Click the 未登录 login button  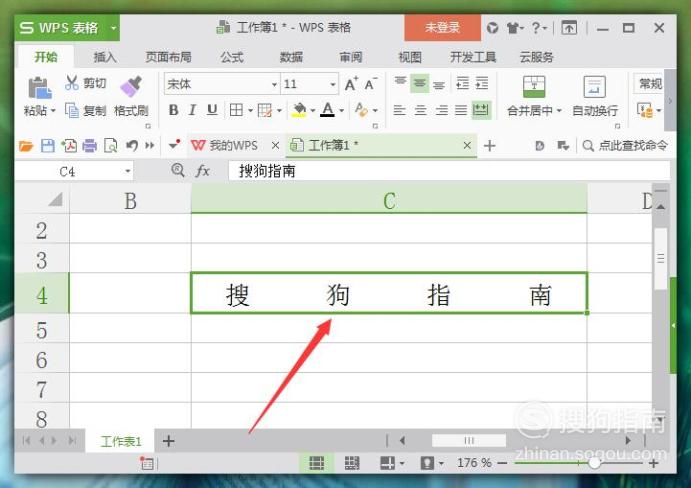click(x=442, y=28)
